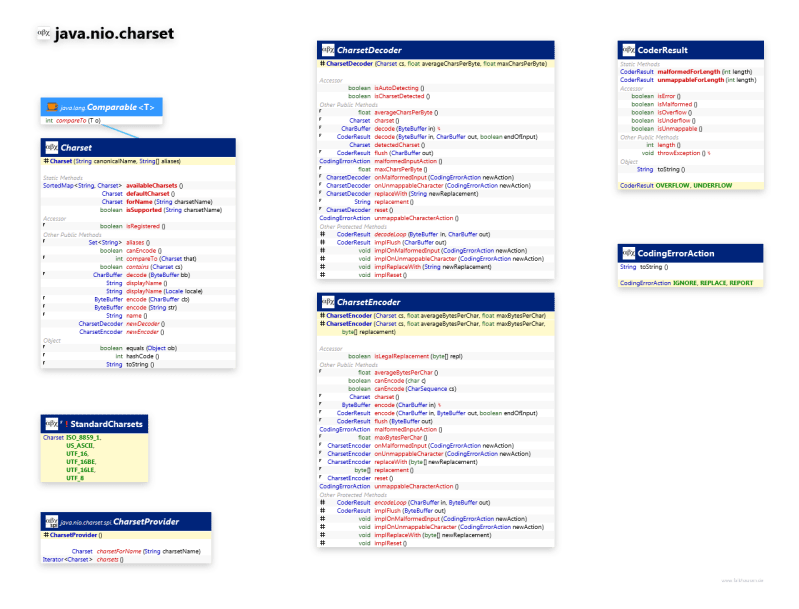Click the UNDERFLOW constant in CoderResult
The image size is (799, 609).
click(x=712, y=186)
